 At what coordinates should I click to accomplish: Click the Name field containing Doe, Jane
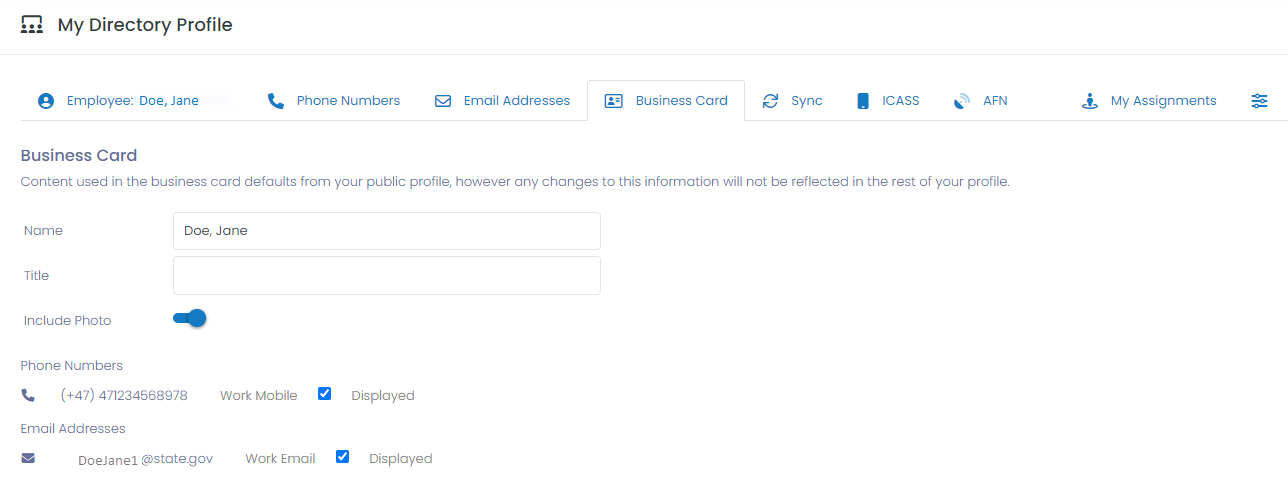pyautogui.click(x=387, y=231)
